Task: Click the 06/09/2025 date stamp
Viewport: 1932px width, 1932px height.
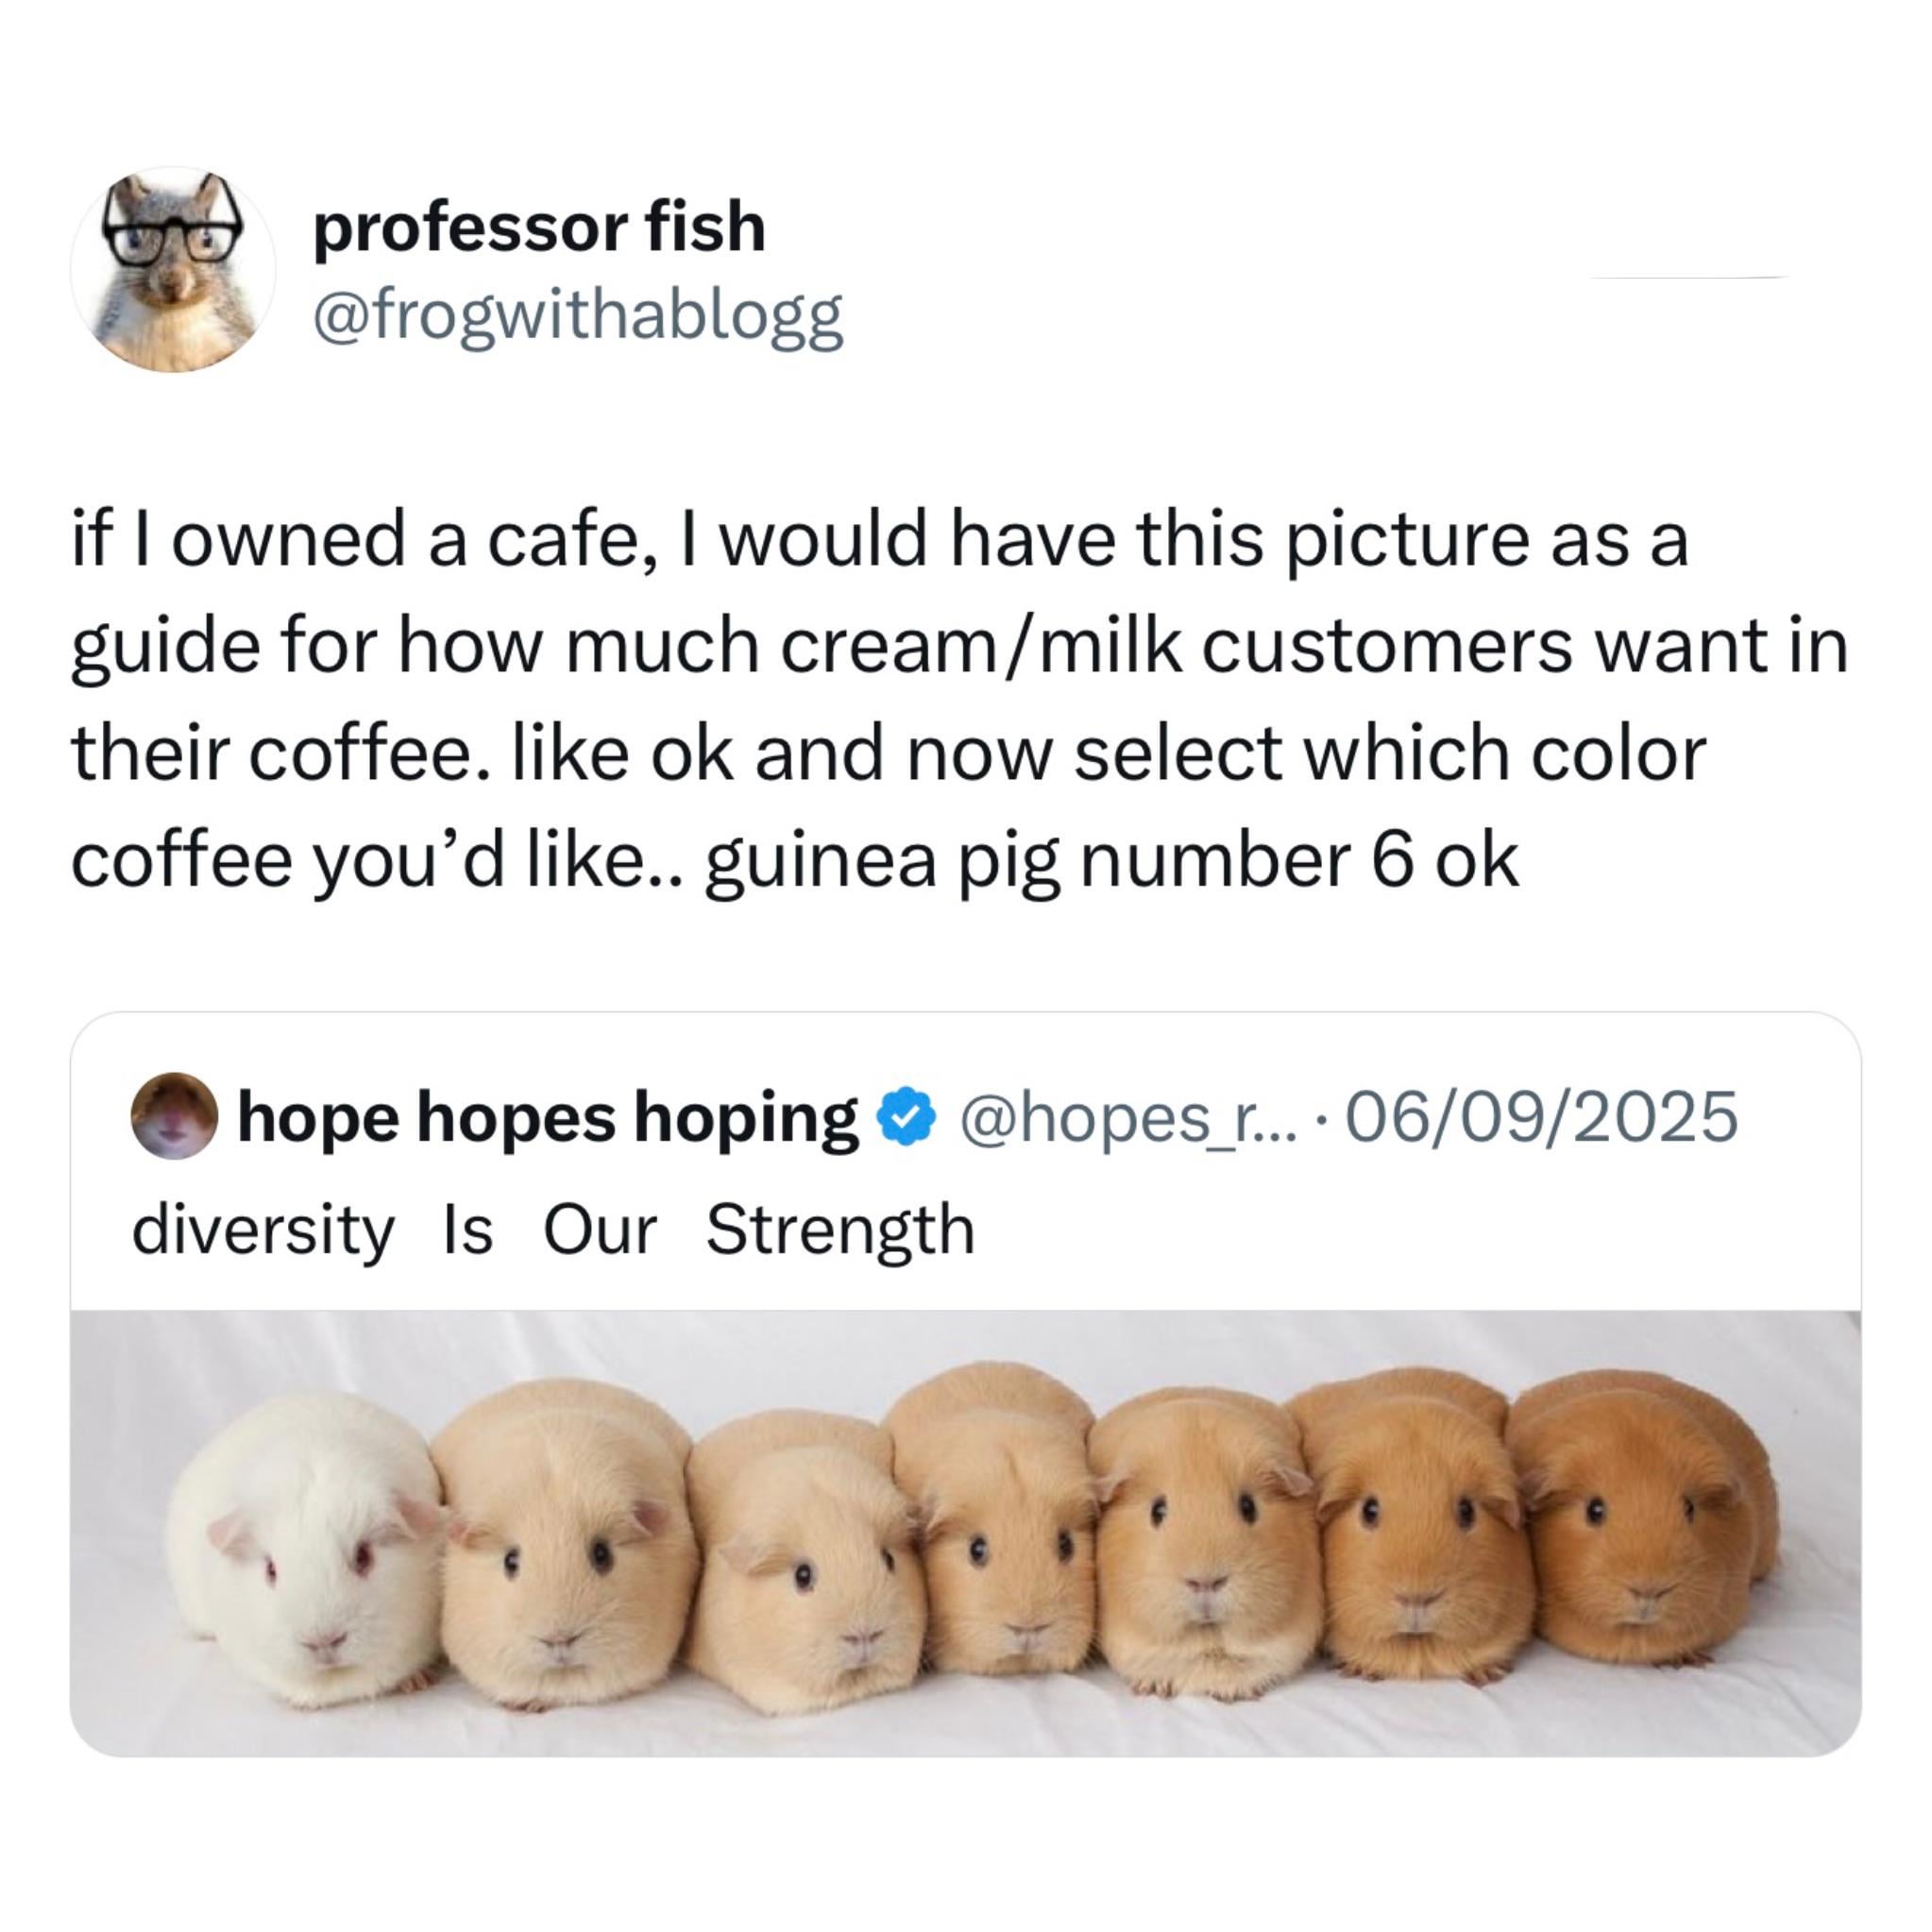Action: pyautogui.click(x=1542, y=1118)
